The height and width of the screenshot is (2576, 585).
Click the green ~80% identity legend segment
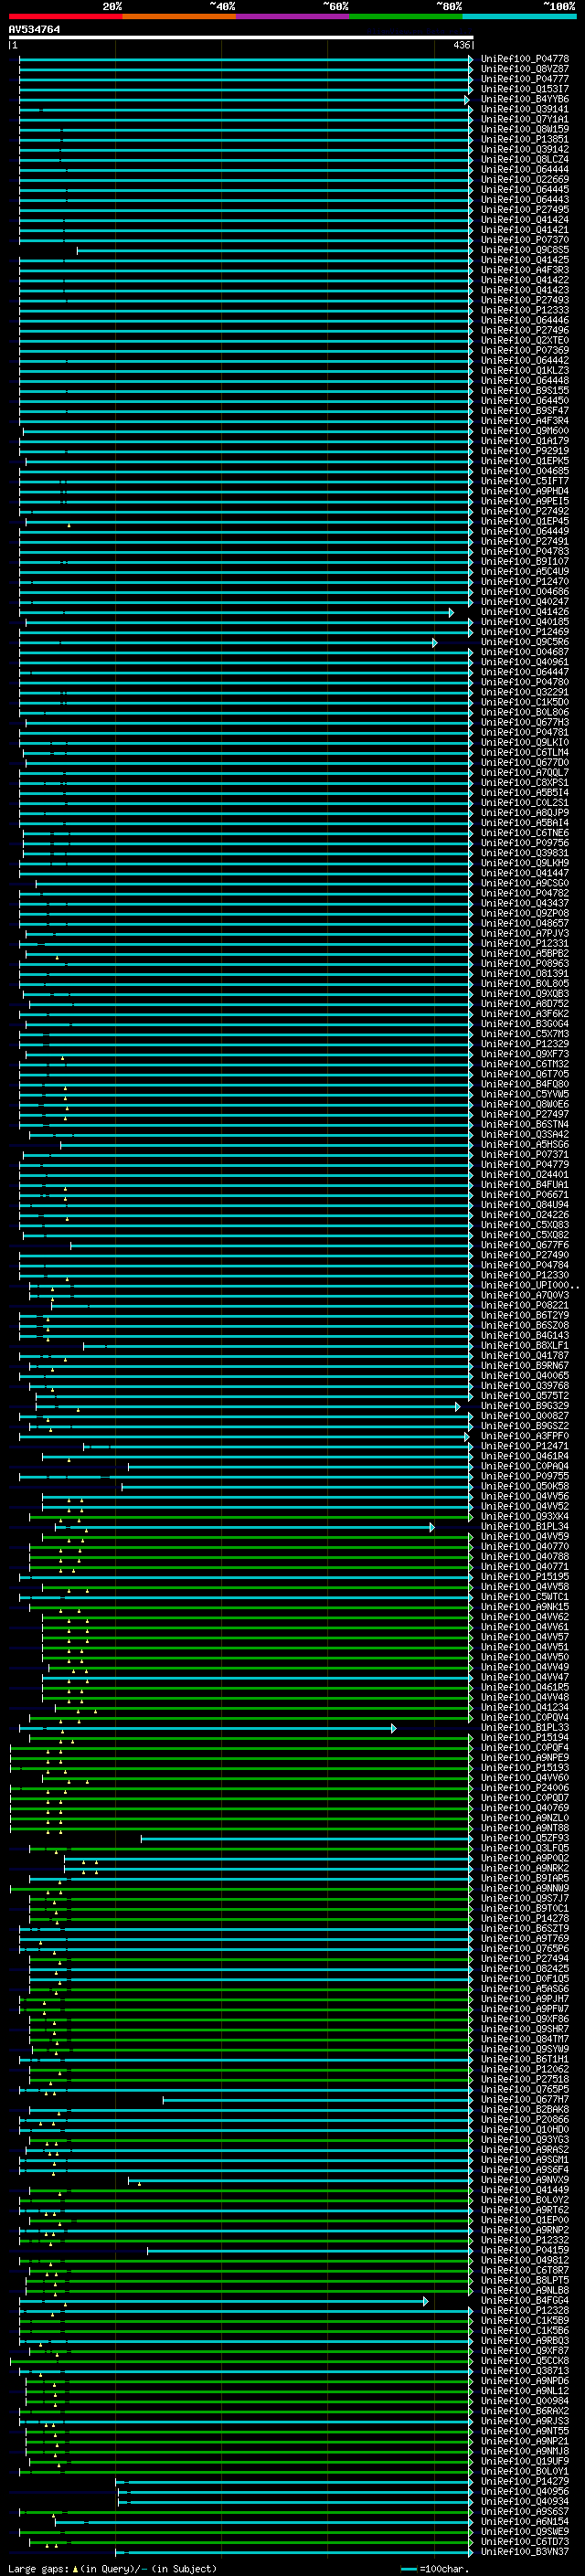406,16
